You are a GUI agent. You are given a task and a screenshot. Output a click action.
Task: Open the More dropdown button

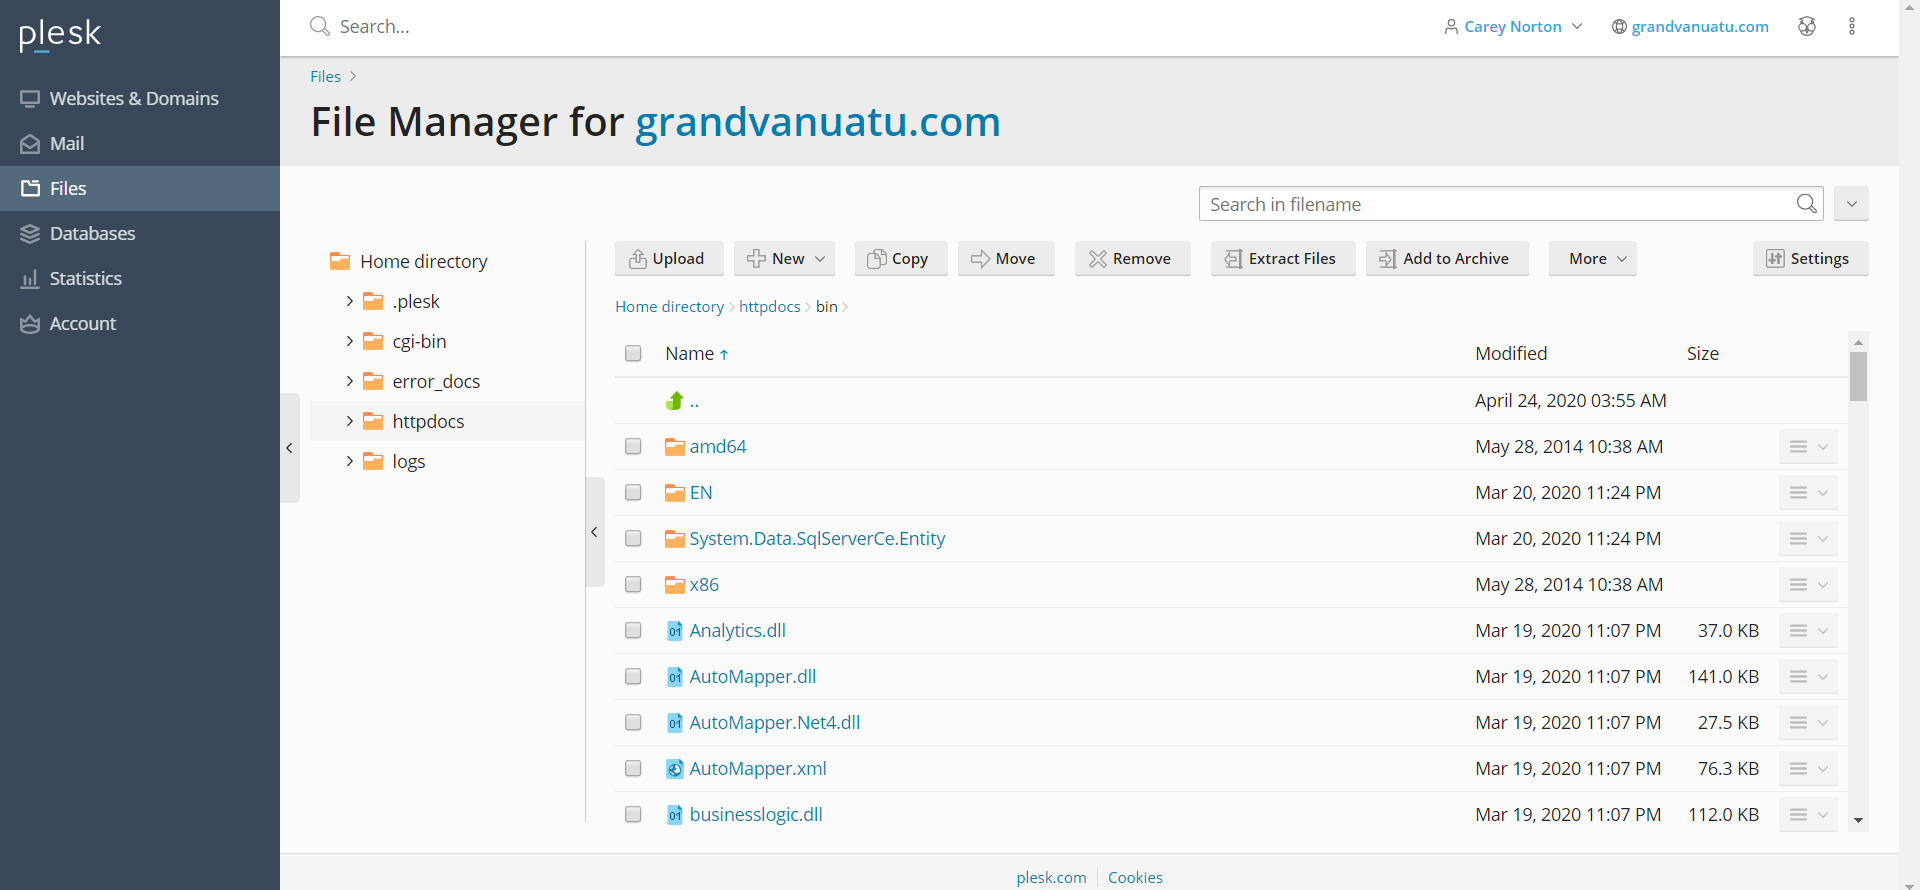pyautogui.click(x=1593, y=258)
